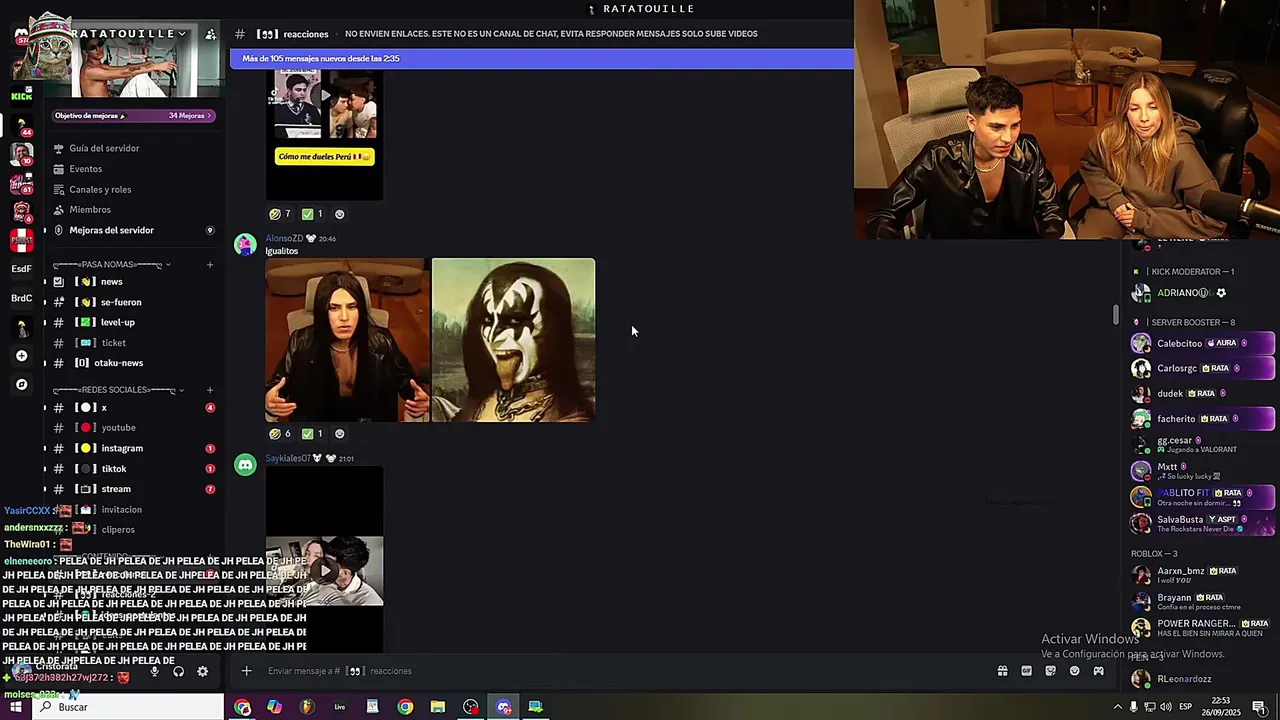The height and width of the screenshot is (720, 1280).
Task: Open the sticker picker
Action: [x=1050, y=671]
